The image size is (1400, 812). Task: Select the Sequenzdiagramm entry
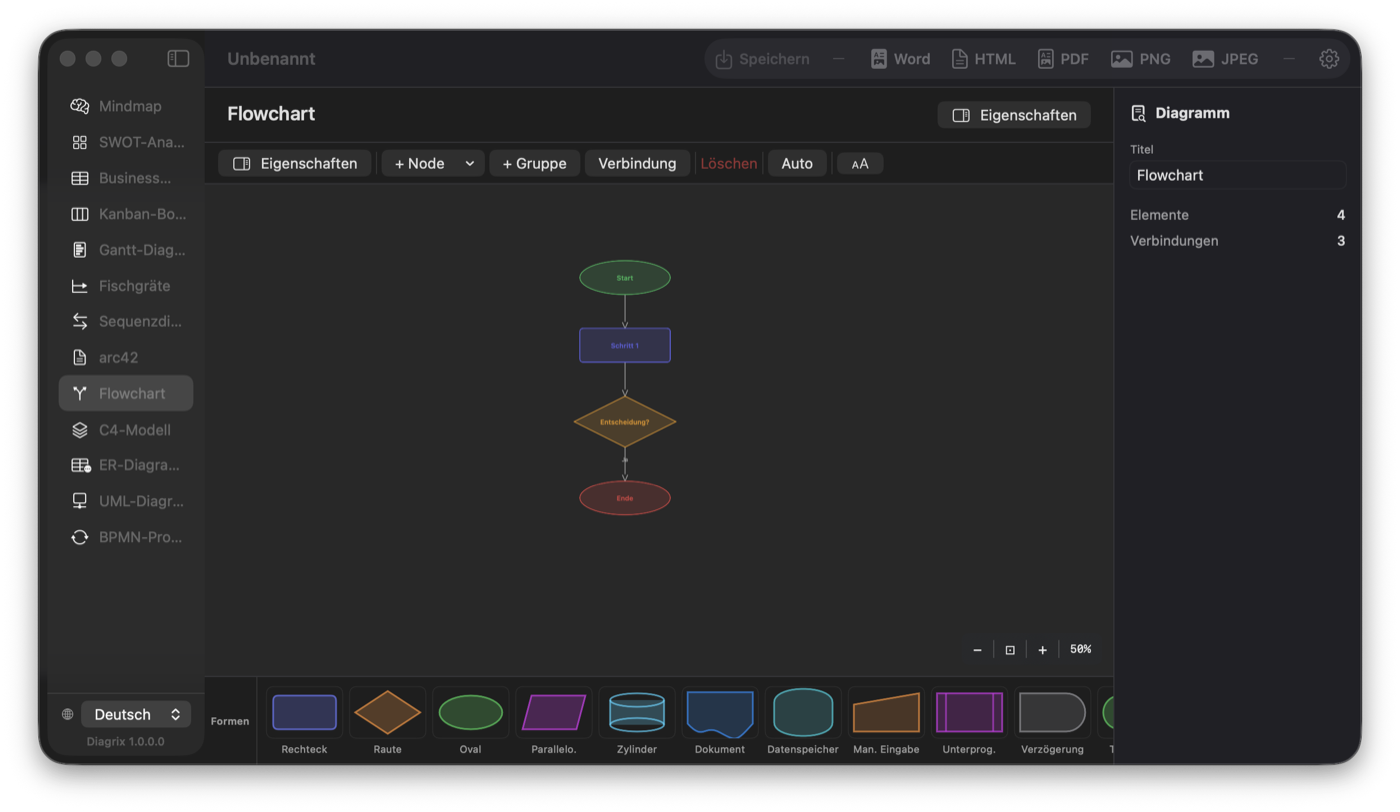pos(126,321)
